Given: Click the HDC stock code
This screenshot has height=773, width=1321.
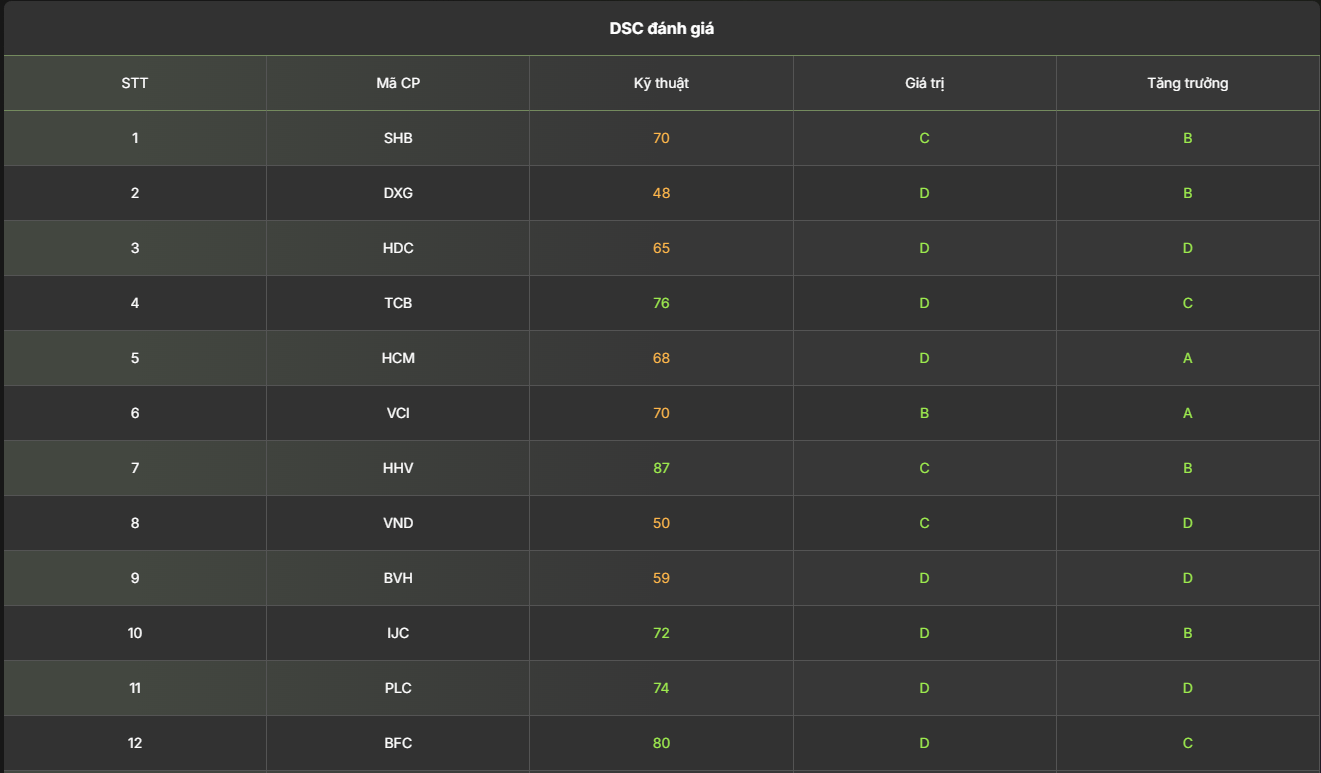Looking at the screenshot, I should click(398, 248).
